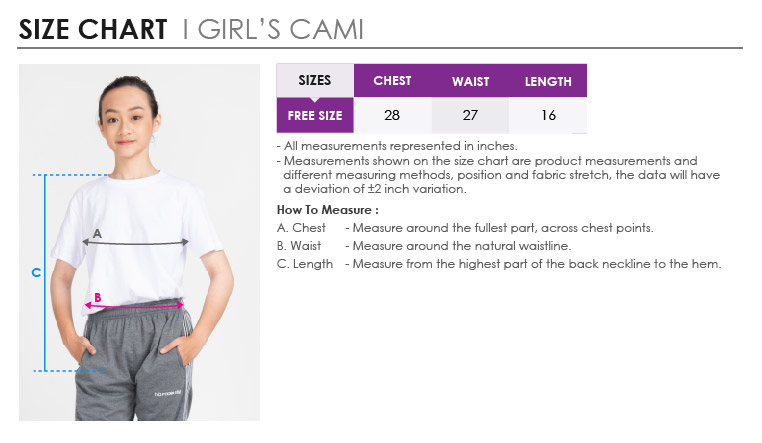Click the C. Length measuring instruction
This screenshot has width=762, height=443.
[499, 264]
